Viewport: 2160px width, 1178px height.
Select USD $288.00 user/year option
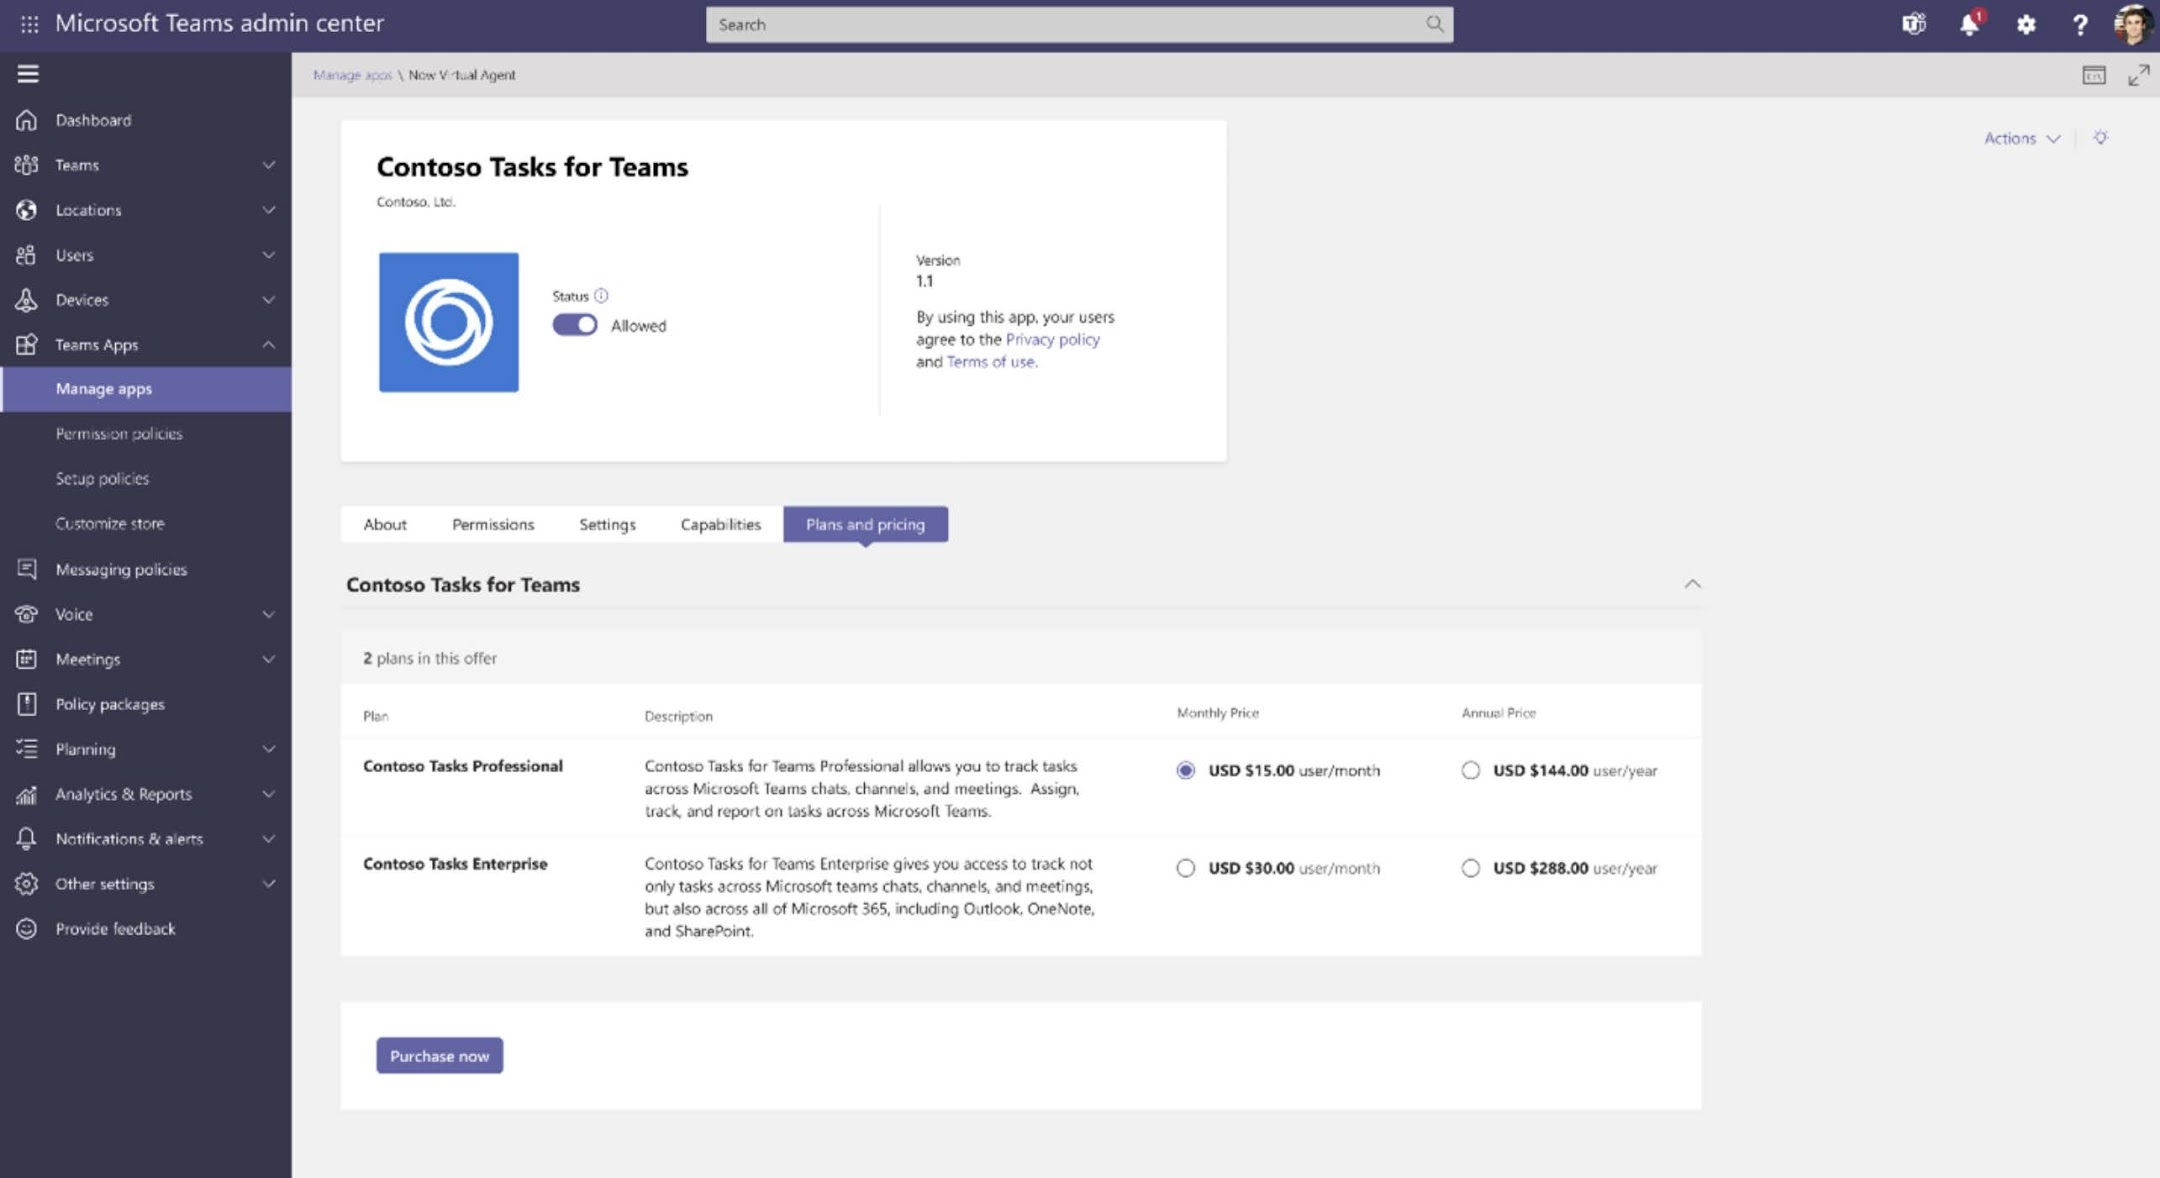pos(1470,868)
